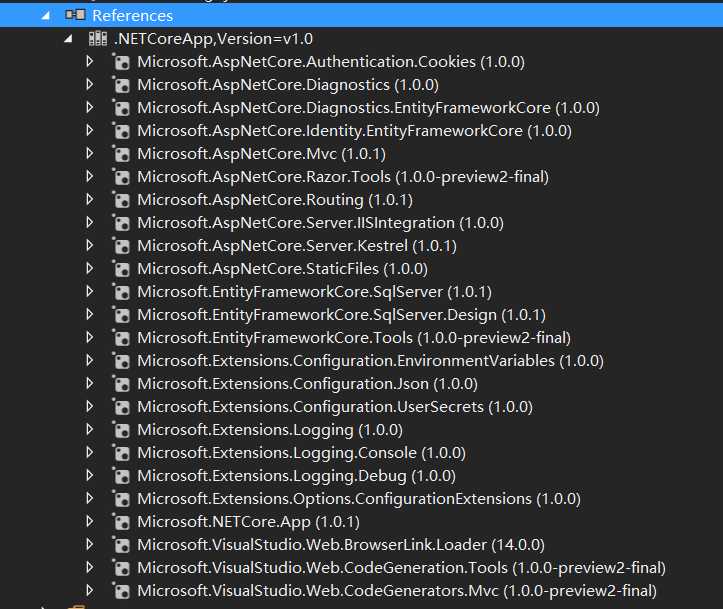This screenshot has width=723, height=609.
Task: Expand Microsoft.AspNetCore.StaticFiles package
Action: point(90,268)
